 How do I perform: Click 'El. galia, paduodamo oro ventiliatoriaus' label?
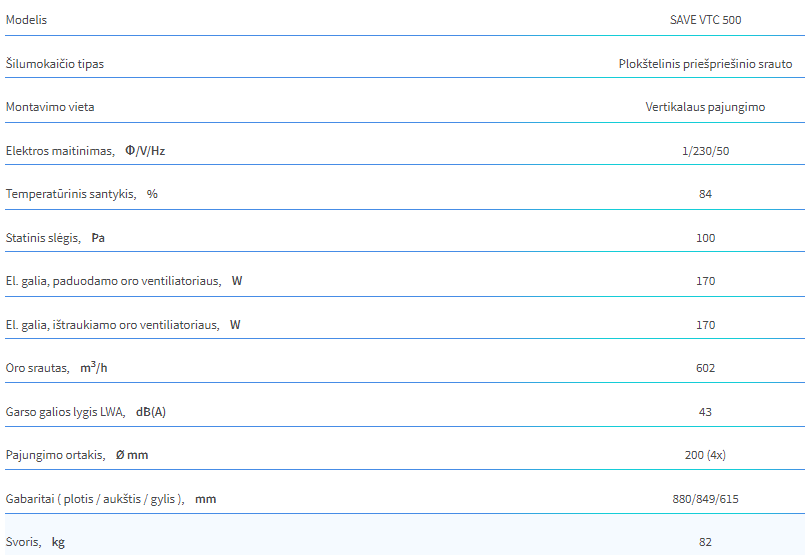[x=113, y=281]
